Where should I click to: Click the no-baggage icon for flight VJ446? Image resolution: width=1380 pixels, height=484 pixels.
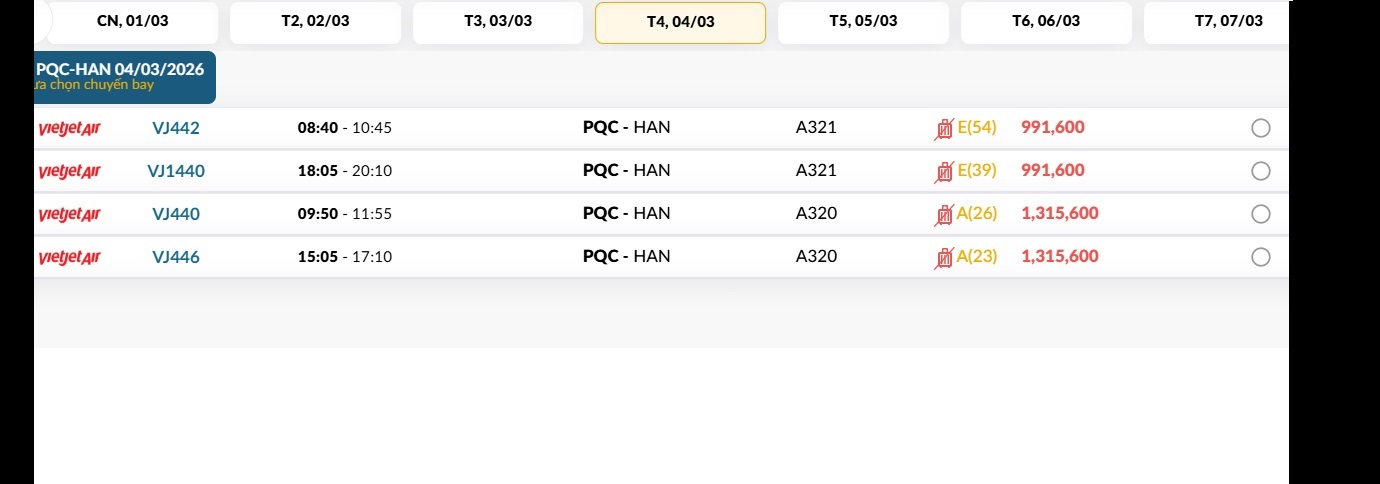(x=944, y=258)
